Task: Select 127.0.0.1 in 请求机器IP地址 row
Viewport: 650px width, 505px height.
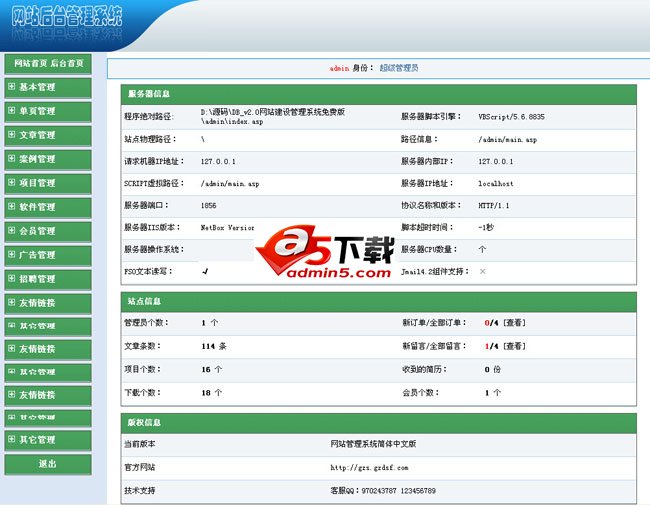Action: (218, 161)
